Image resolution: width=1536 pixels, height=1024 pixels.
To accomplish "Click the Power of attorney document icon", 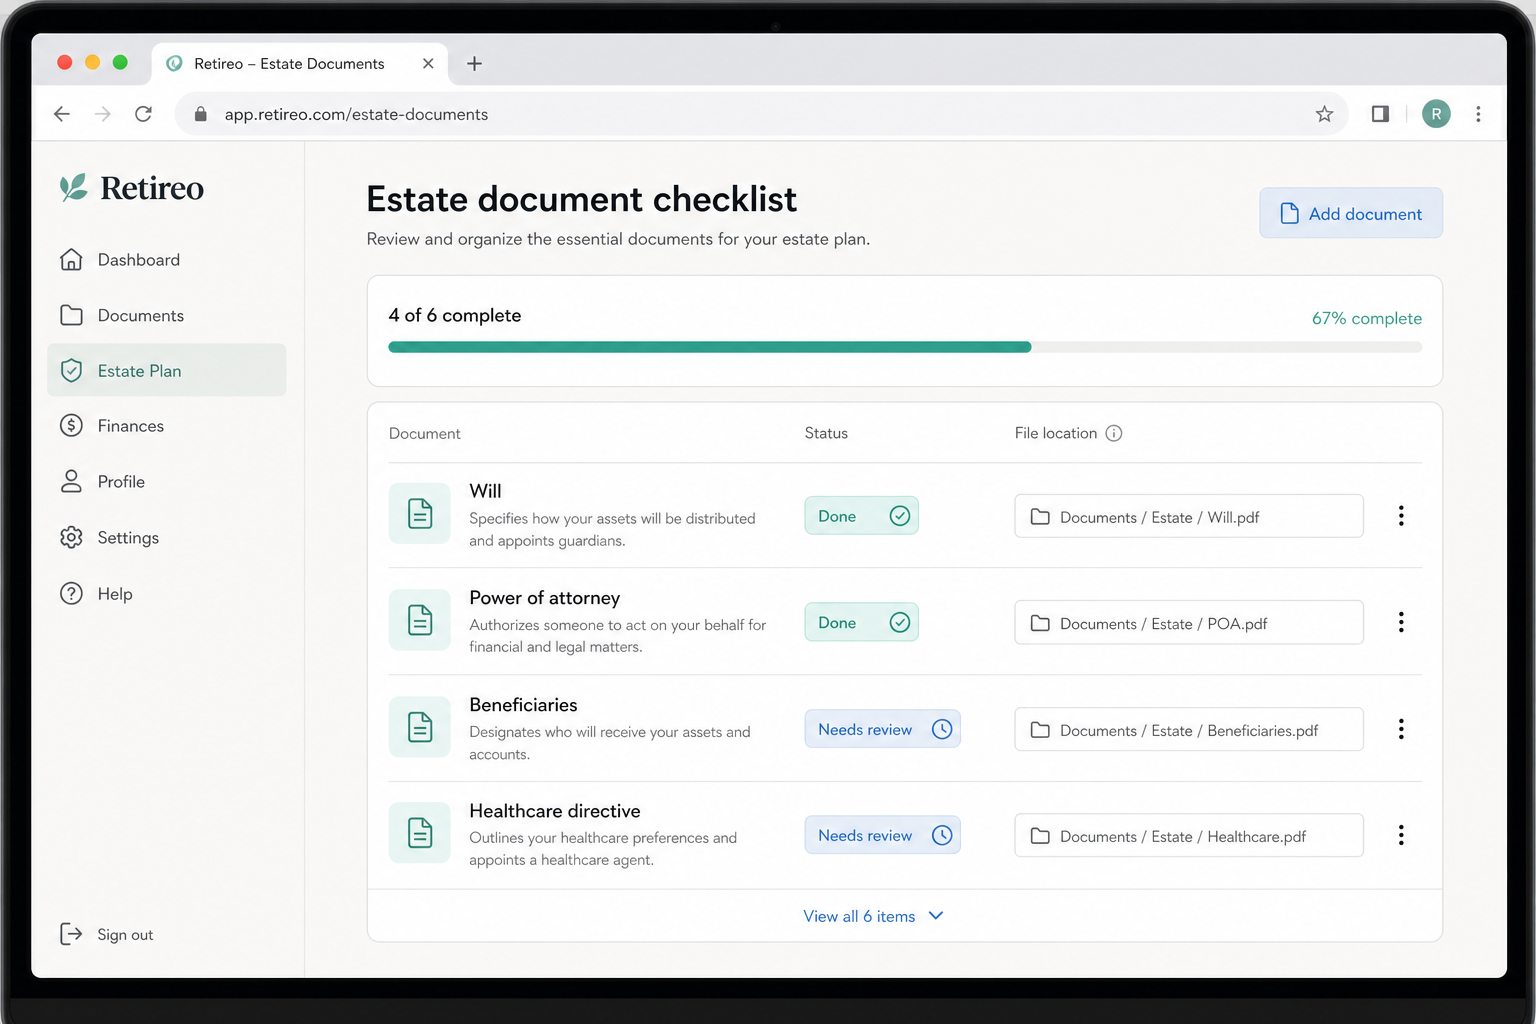I will click(420, 620).
